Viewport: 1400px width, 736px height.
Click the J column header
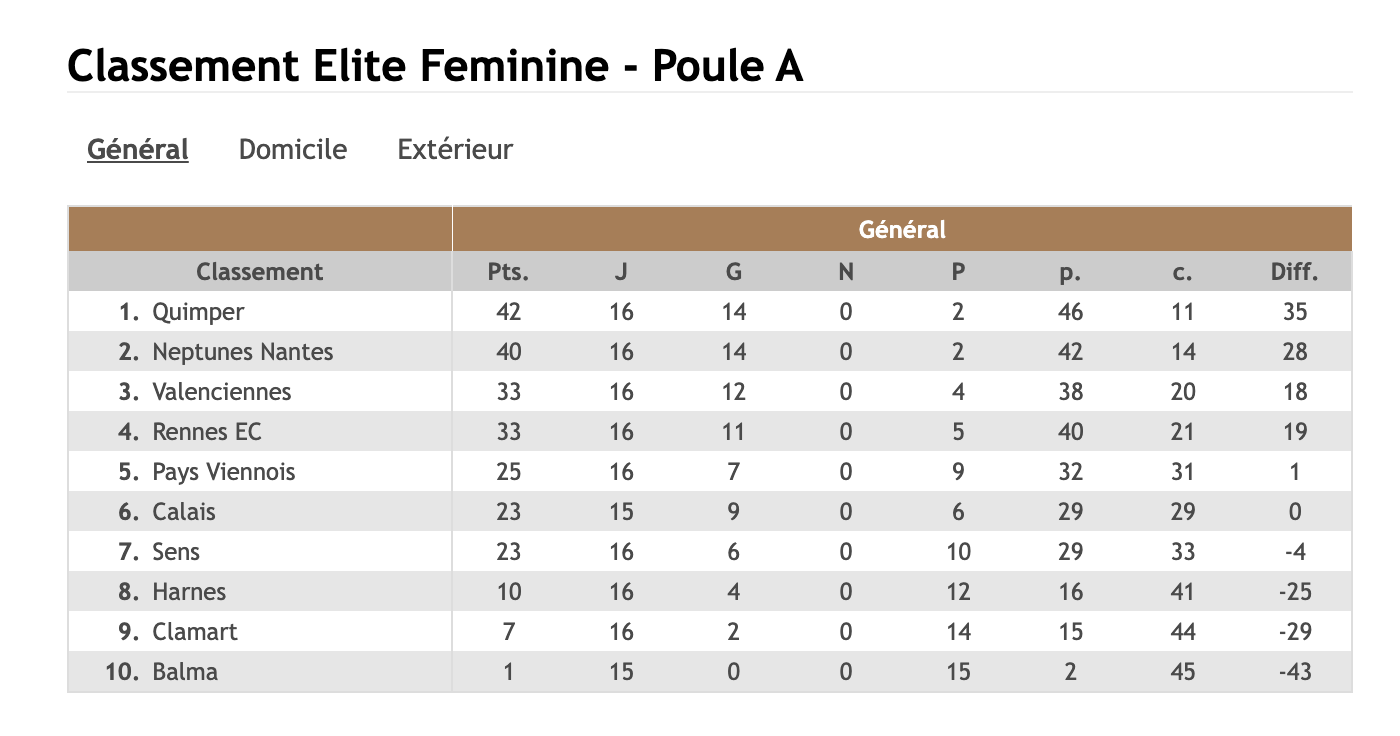621,272
